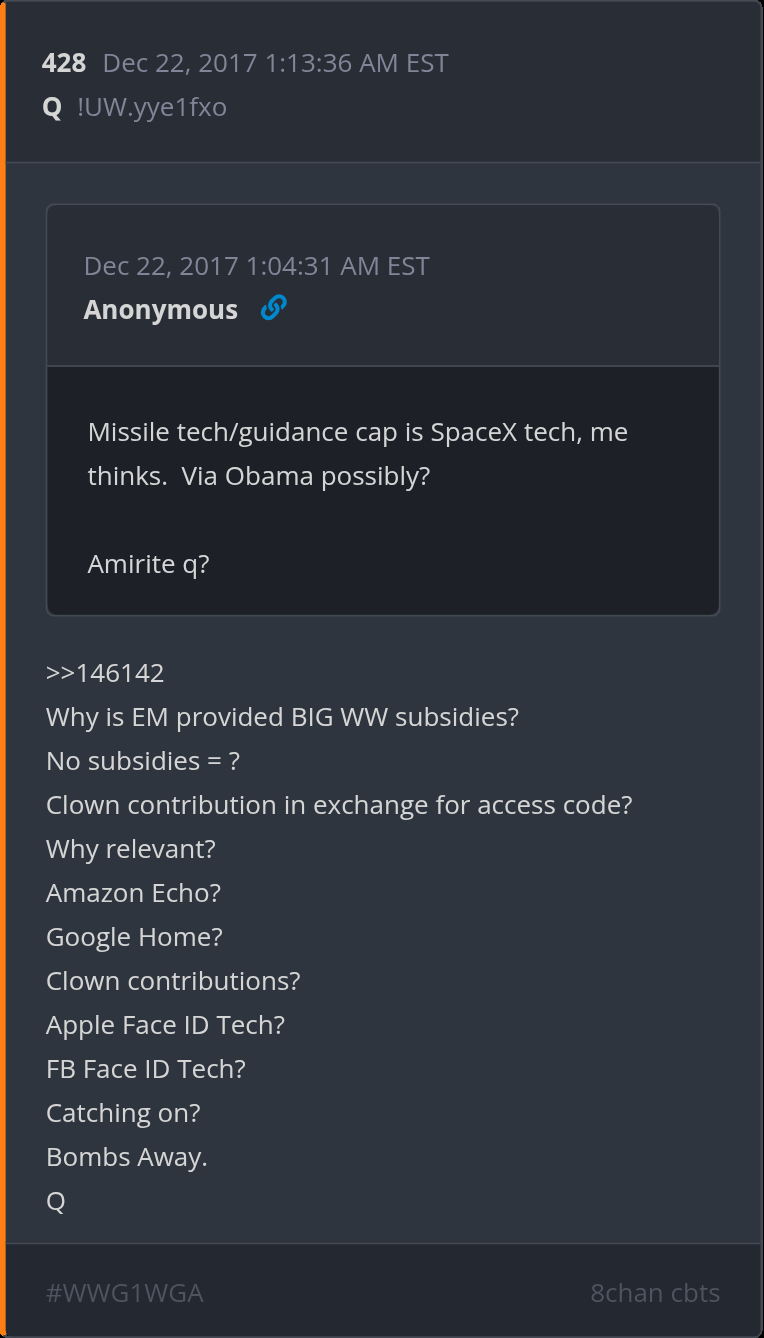764x1338 pixels.
Task: Click the "FB Face ID Tech?" line
Action: pos(146,1069)
